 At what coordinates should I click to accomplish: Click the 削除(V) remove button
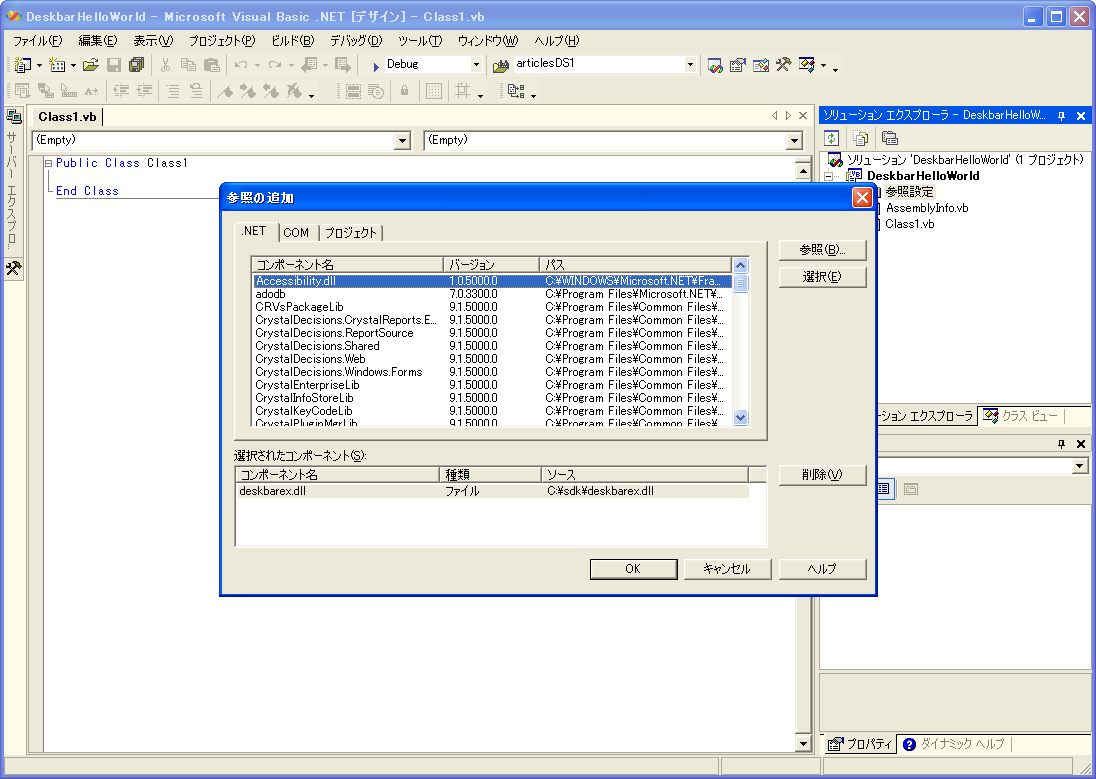point(822,475)
